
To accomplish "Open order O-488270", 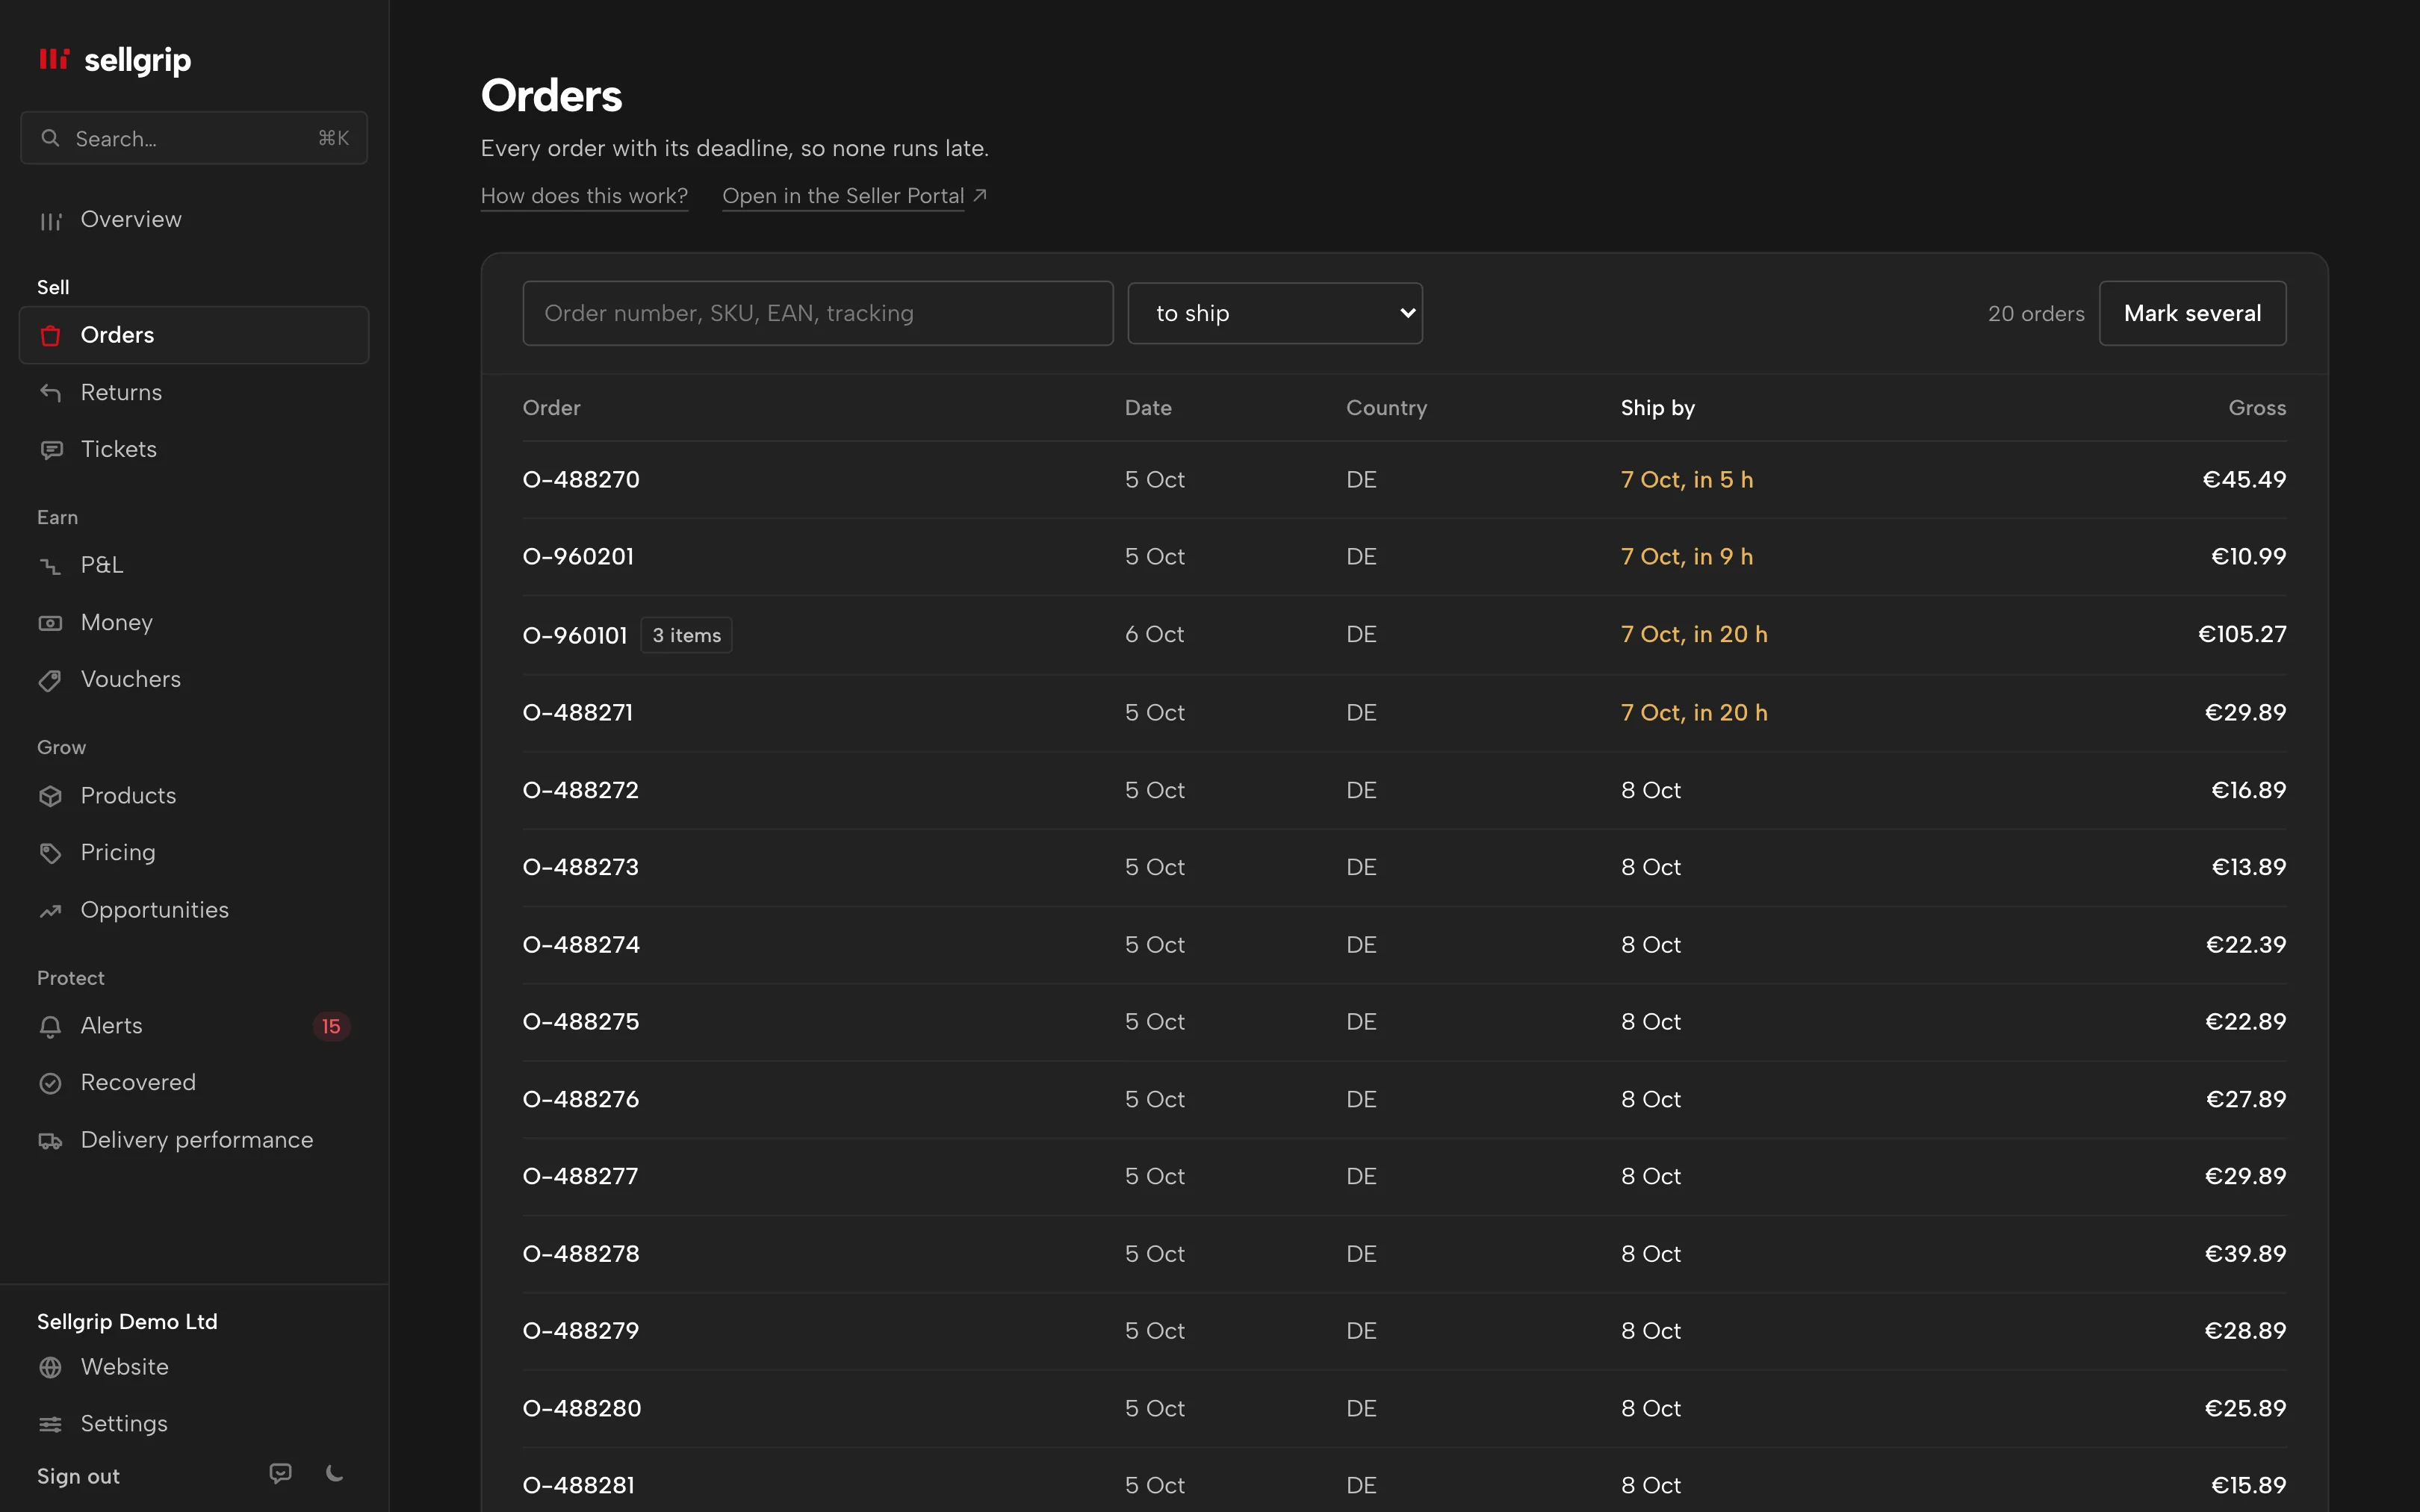I will click(x=581, y=480).
